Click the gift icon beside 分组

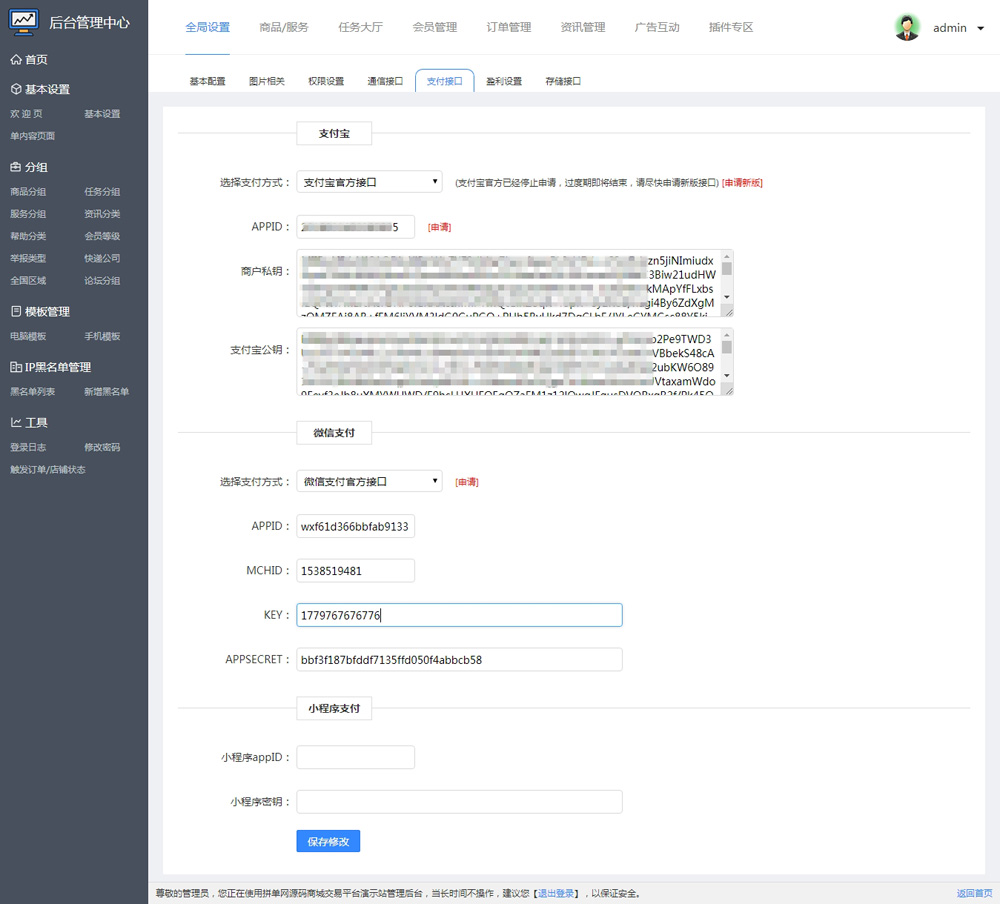pyautogui.click(x=16, y=167)
